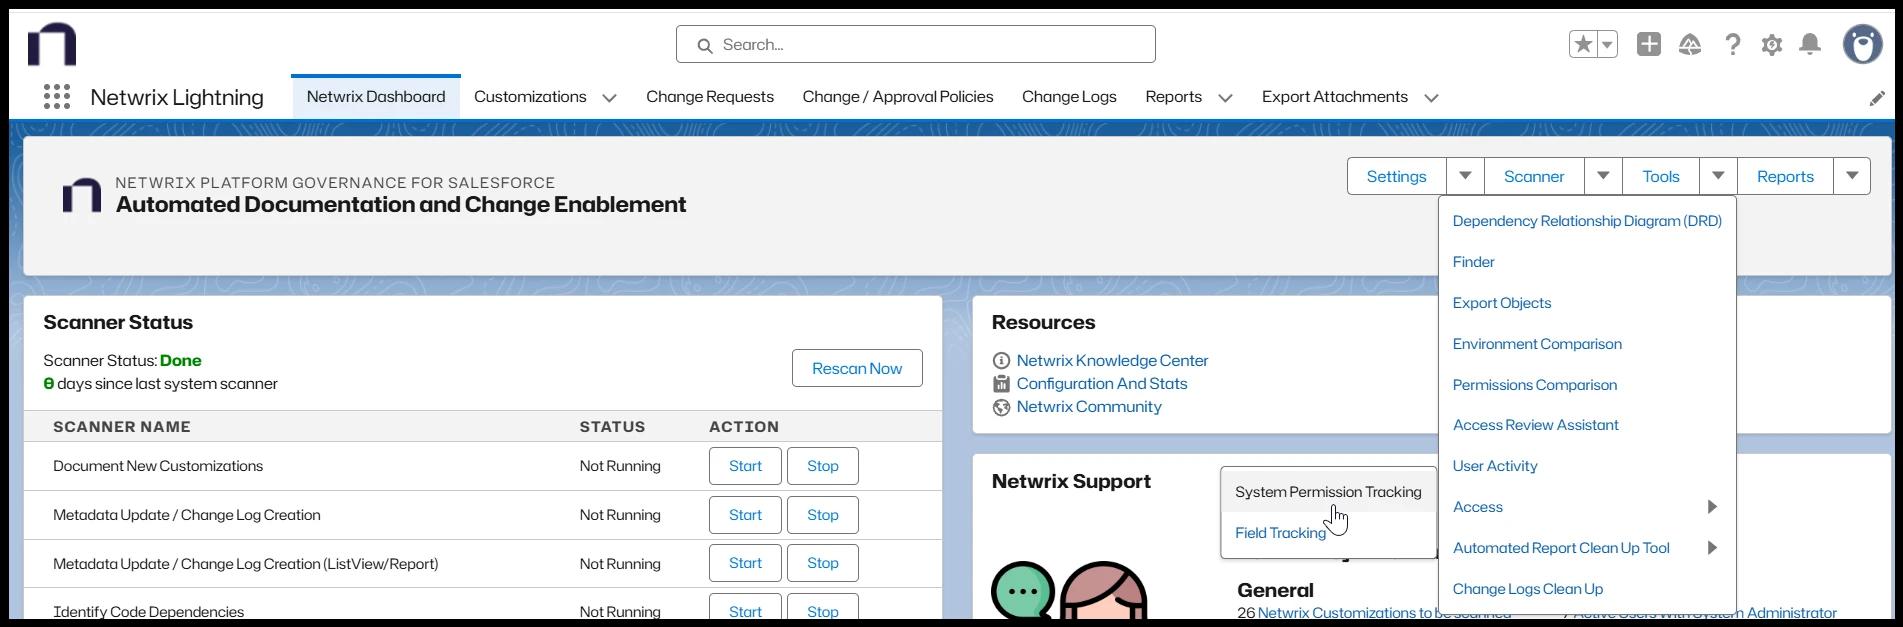Stop the ListView/Report metadata scanner
The height and width of the screenshot is (627, 1903).
823,563
